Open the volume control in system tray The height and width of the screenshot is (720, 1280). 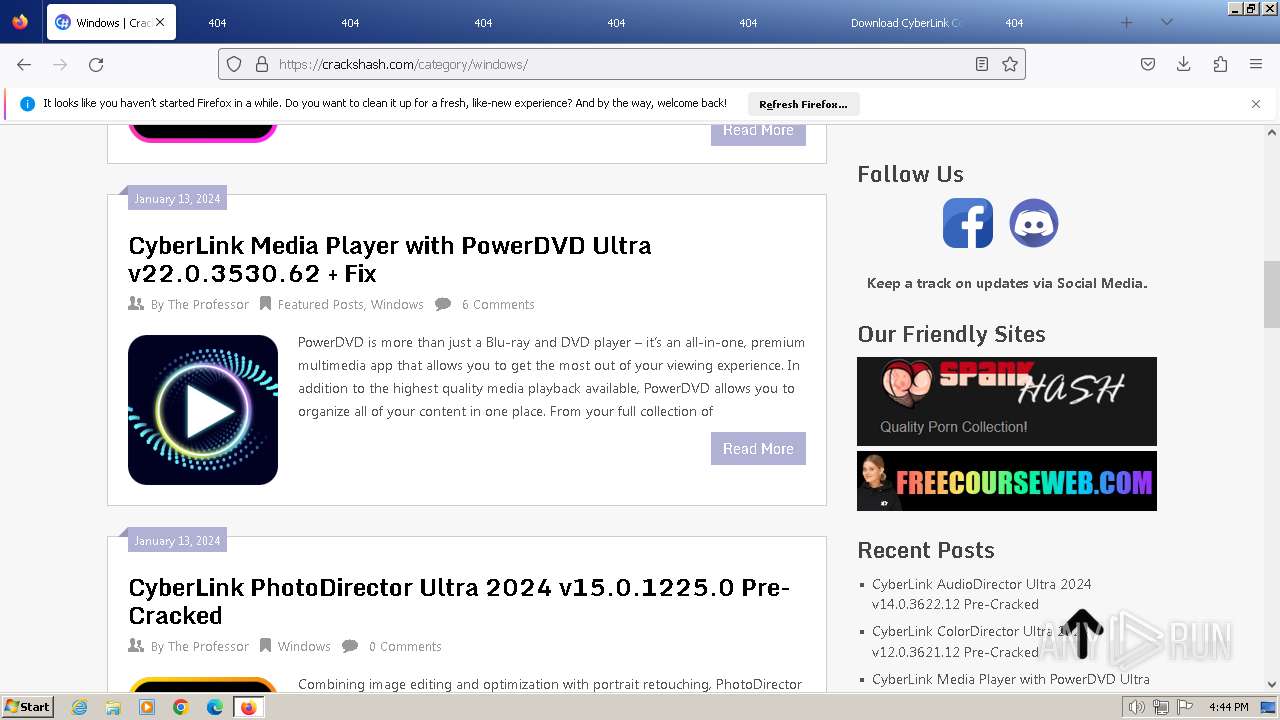(x=1136, y=707)
